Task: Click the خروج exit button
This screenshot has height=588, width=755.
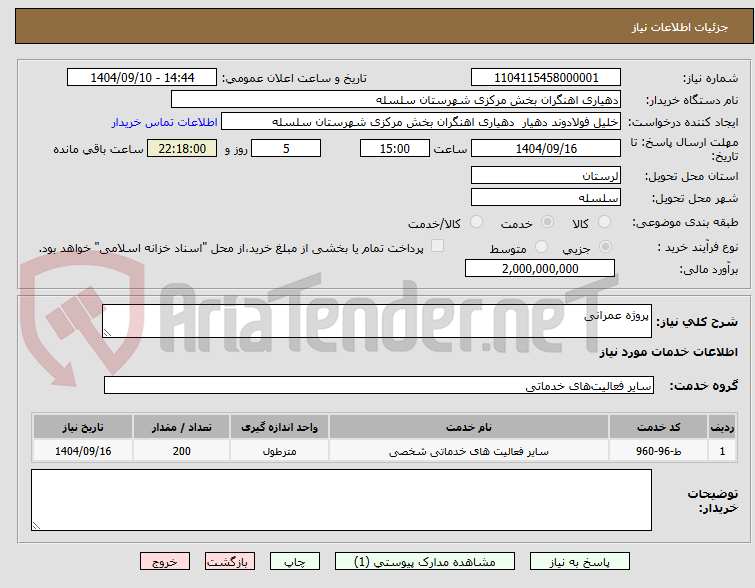Action: point(165,562)
